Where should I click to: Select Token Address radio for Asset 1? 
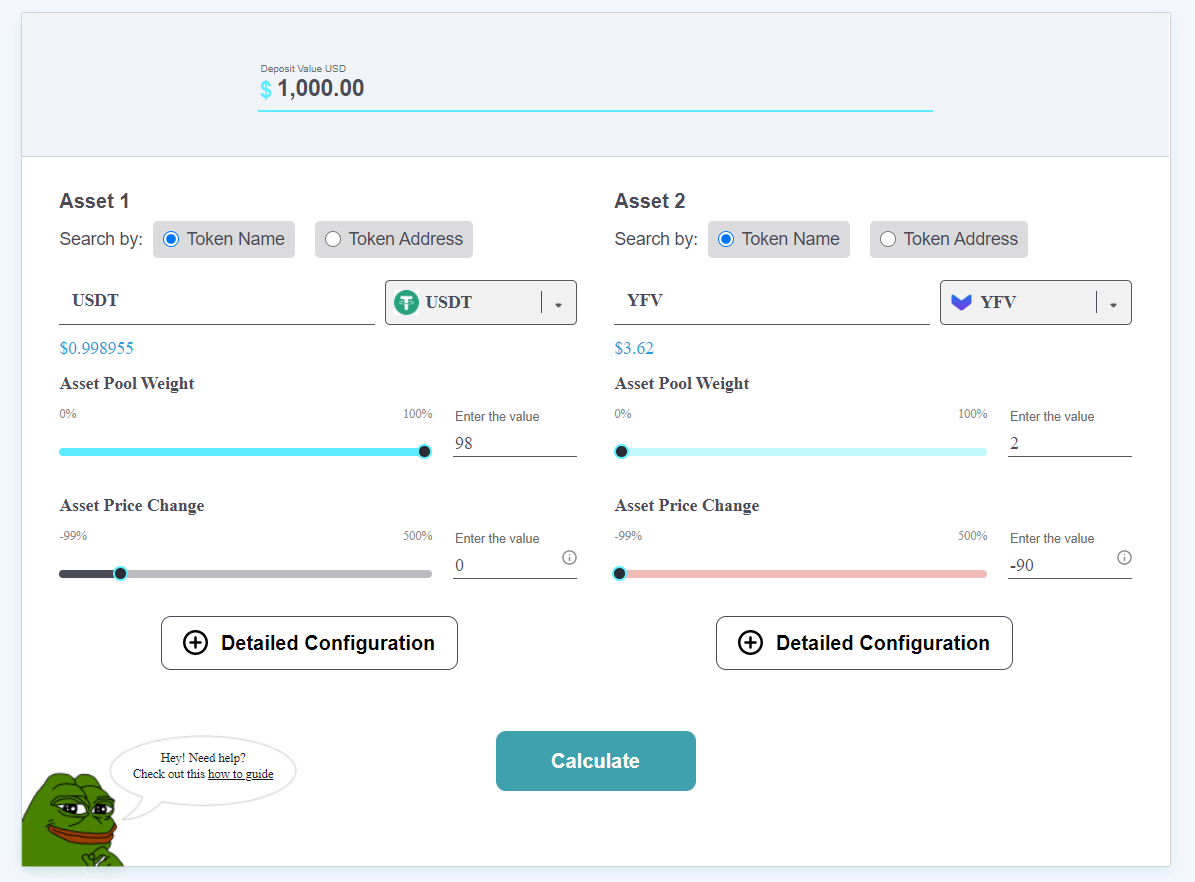333,239
